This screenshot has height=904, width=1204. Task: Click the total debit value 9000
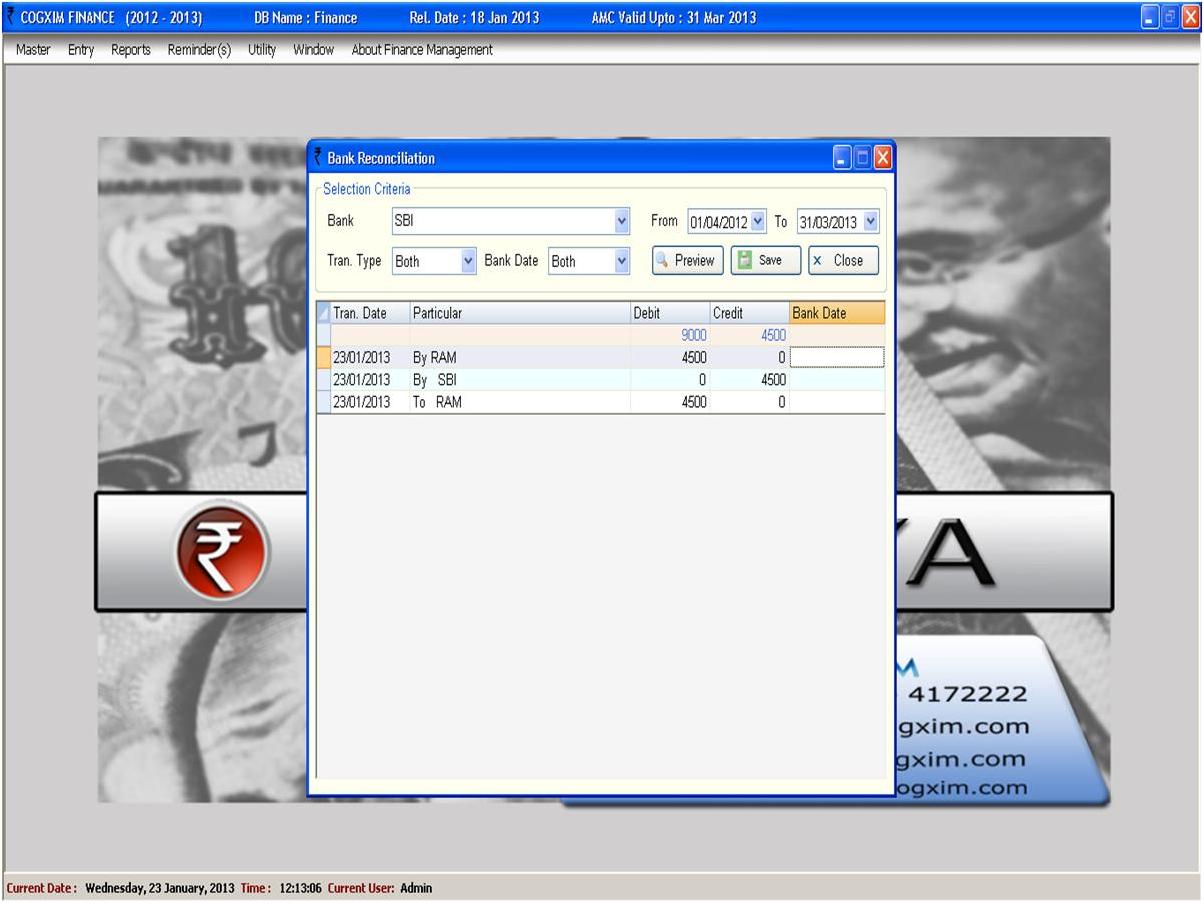point(693,336)
